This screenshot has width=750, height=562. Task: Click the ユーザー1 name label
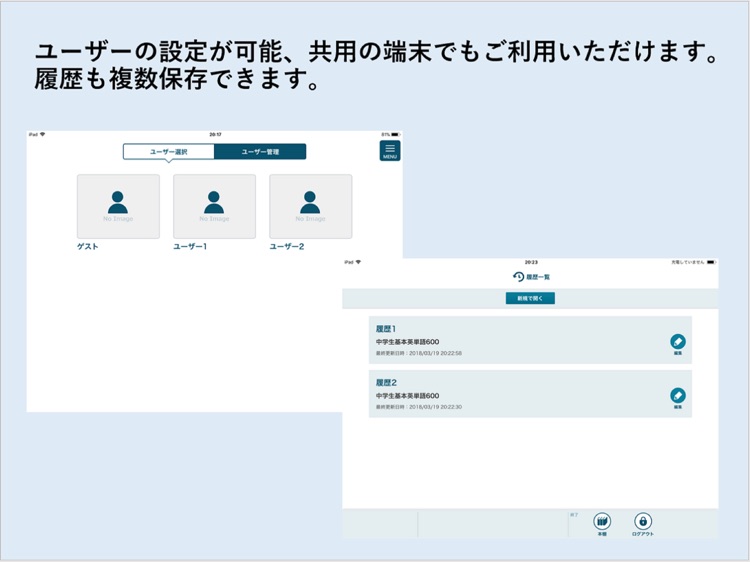190,246
